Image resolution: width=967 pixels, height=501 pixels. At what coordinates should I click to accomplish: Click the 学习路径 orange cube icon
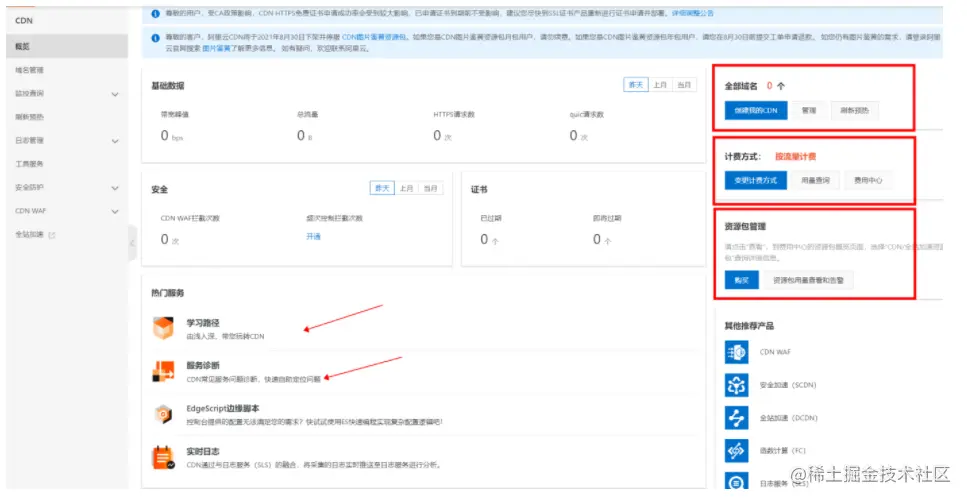163,328
